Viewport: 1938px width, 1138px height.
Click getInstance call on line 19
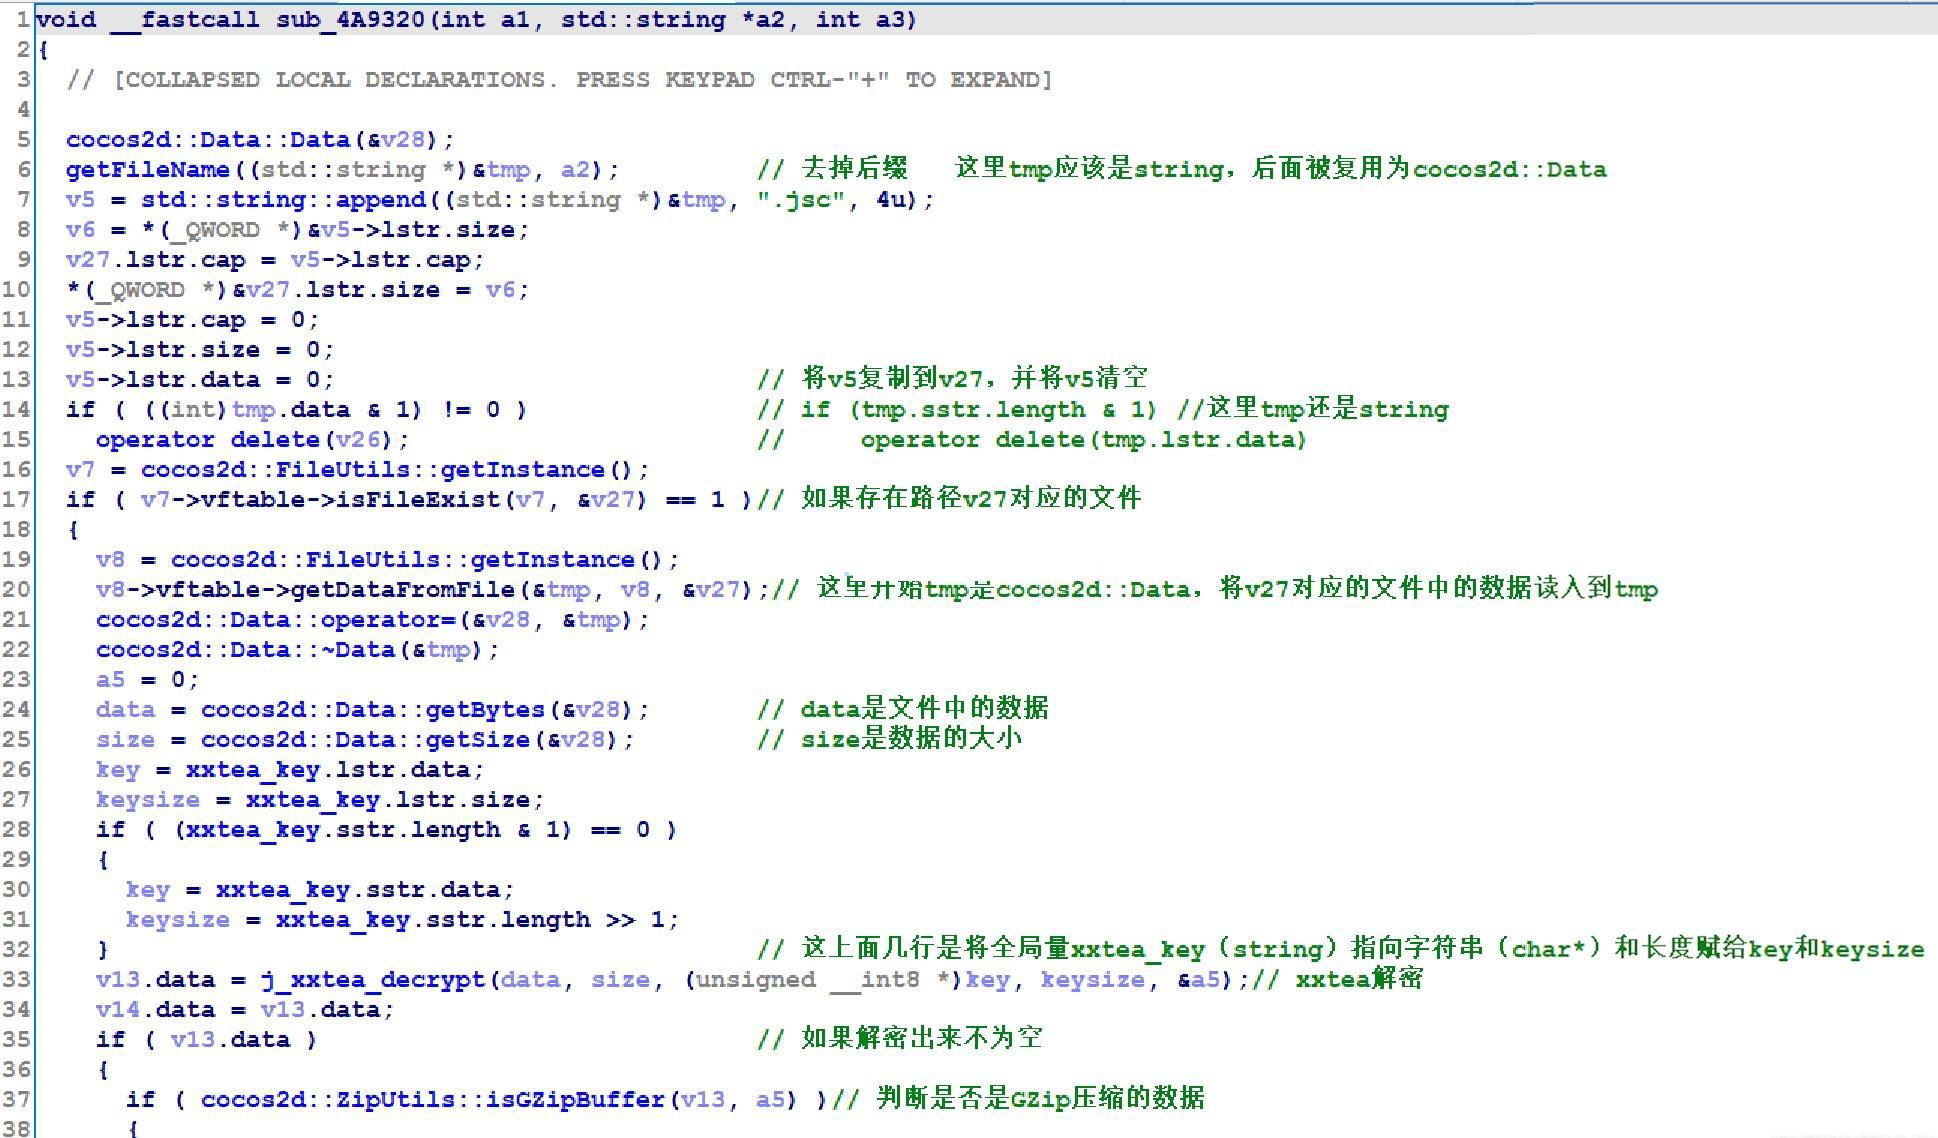click(x=553, y=560)
